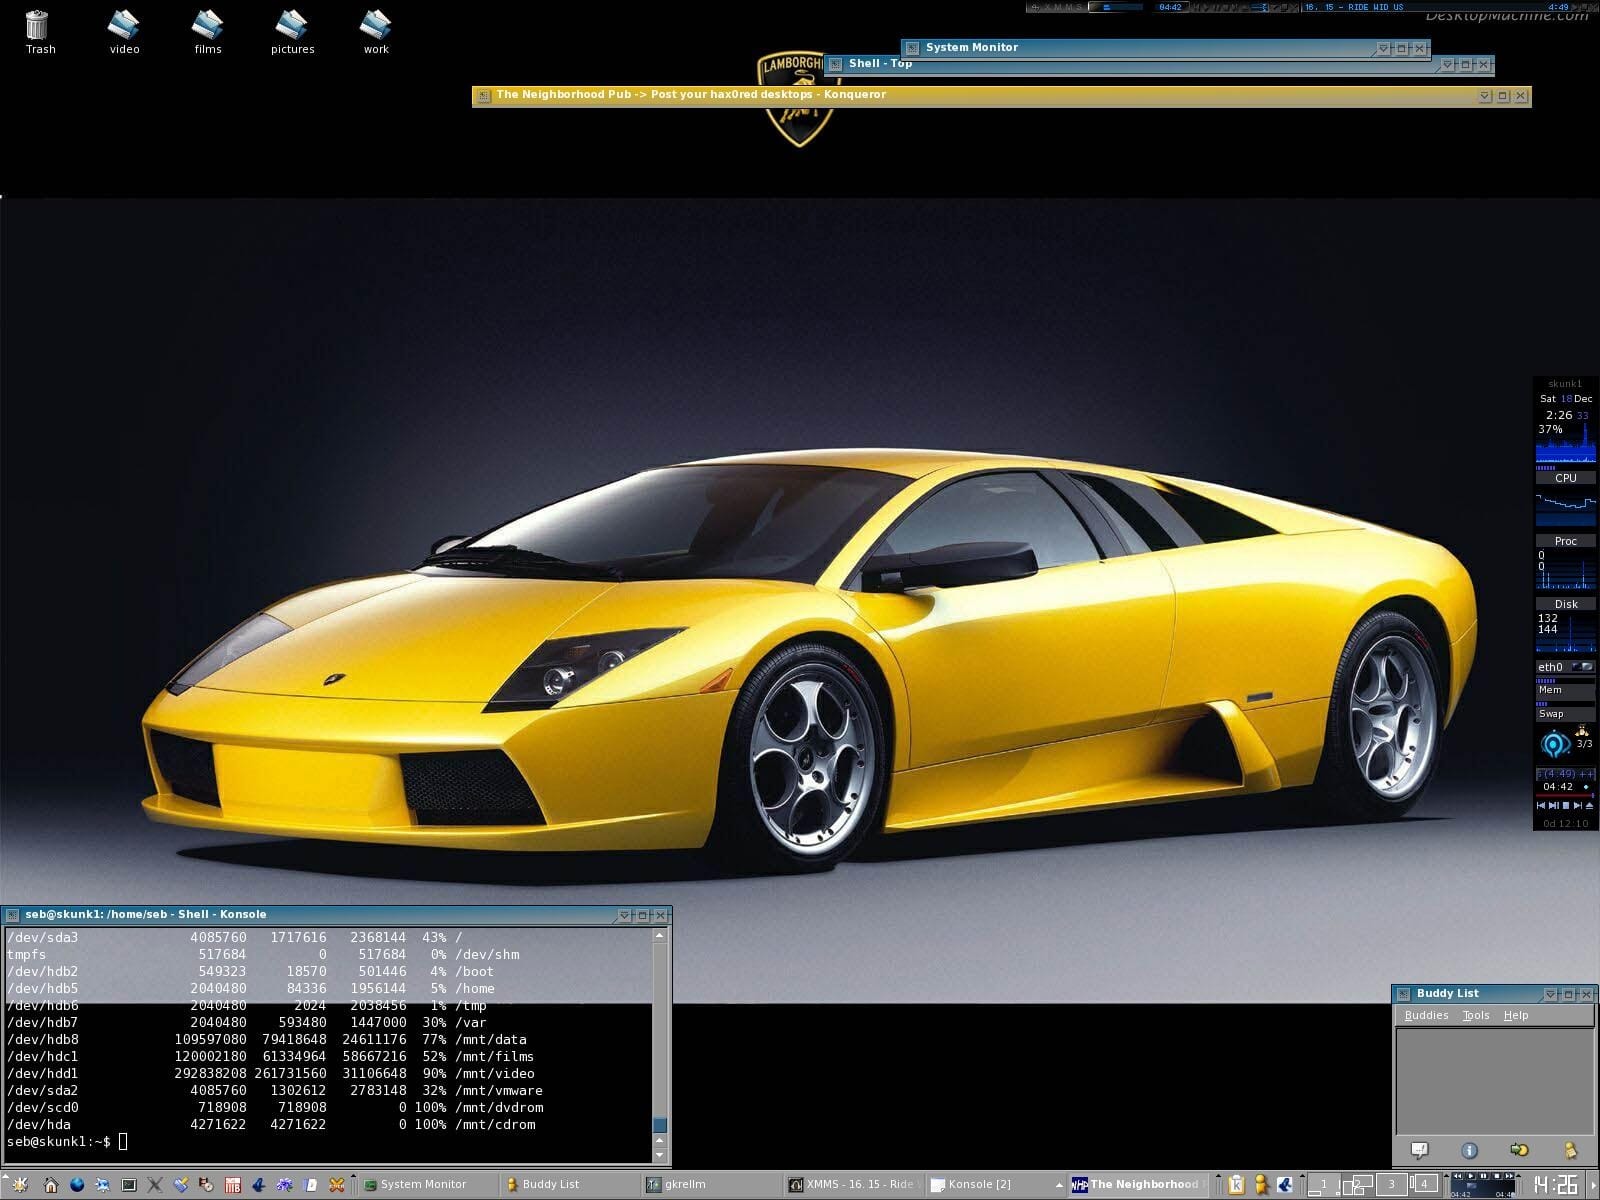Switch to gkrellm taskbar entry
This screenshot has height=1200, width=1600.
pos(710,1185)
